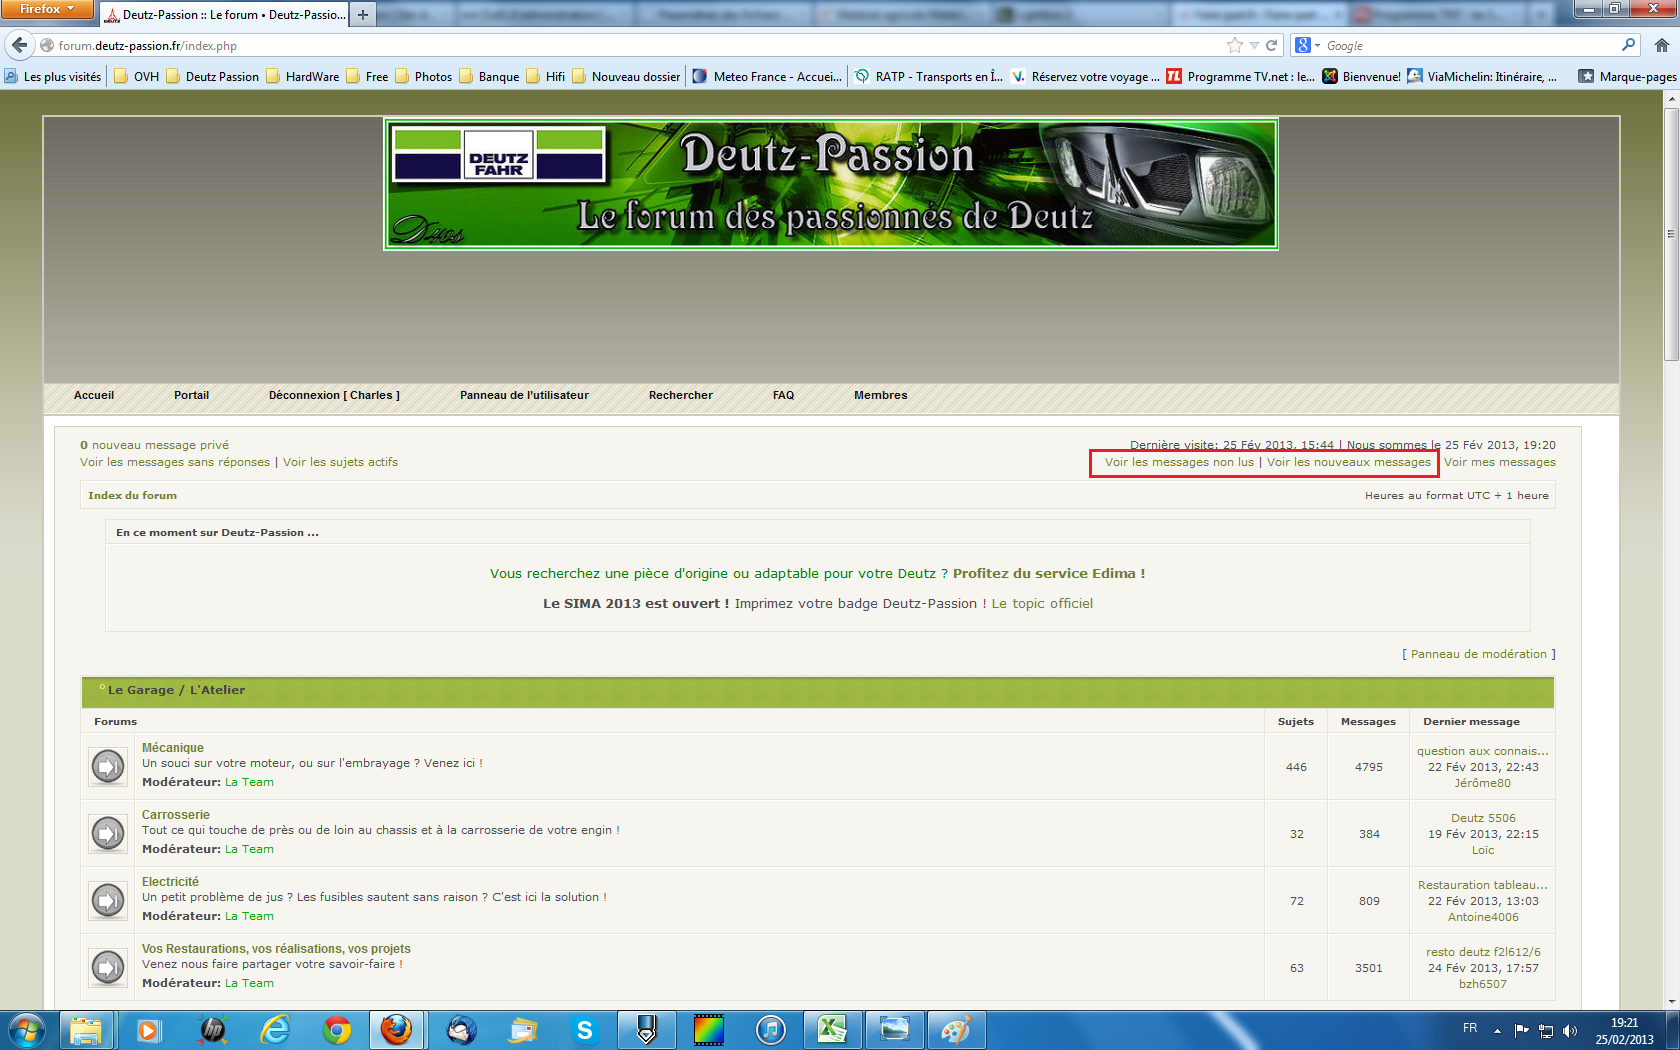
Task: Open Panneau de l'utilisateur
Action: (x=524, y=395)
